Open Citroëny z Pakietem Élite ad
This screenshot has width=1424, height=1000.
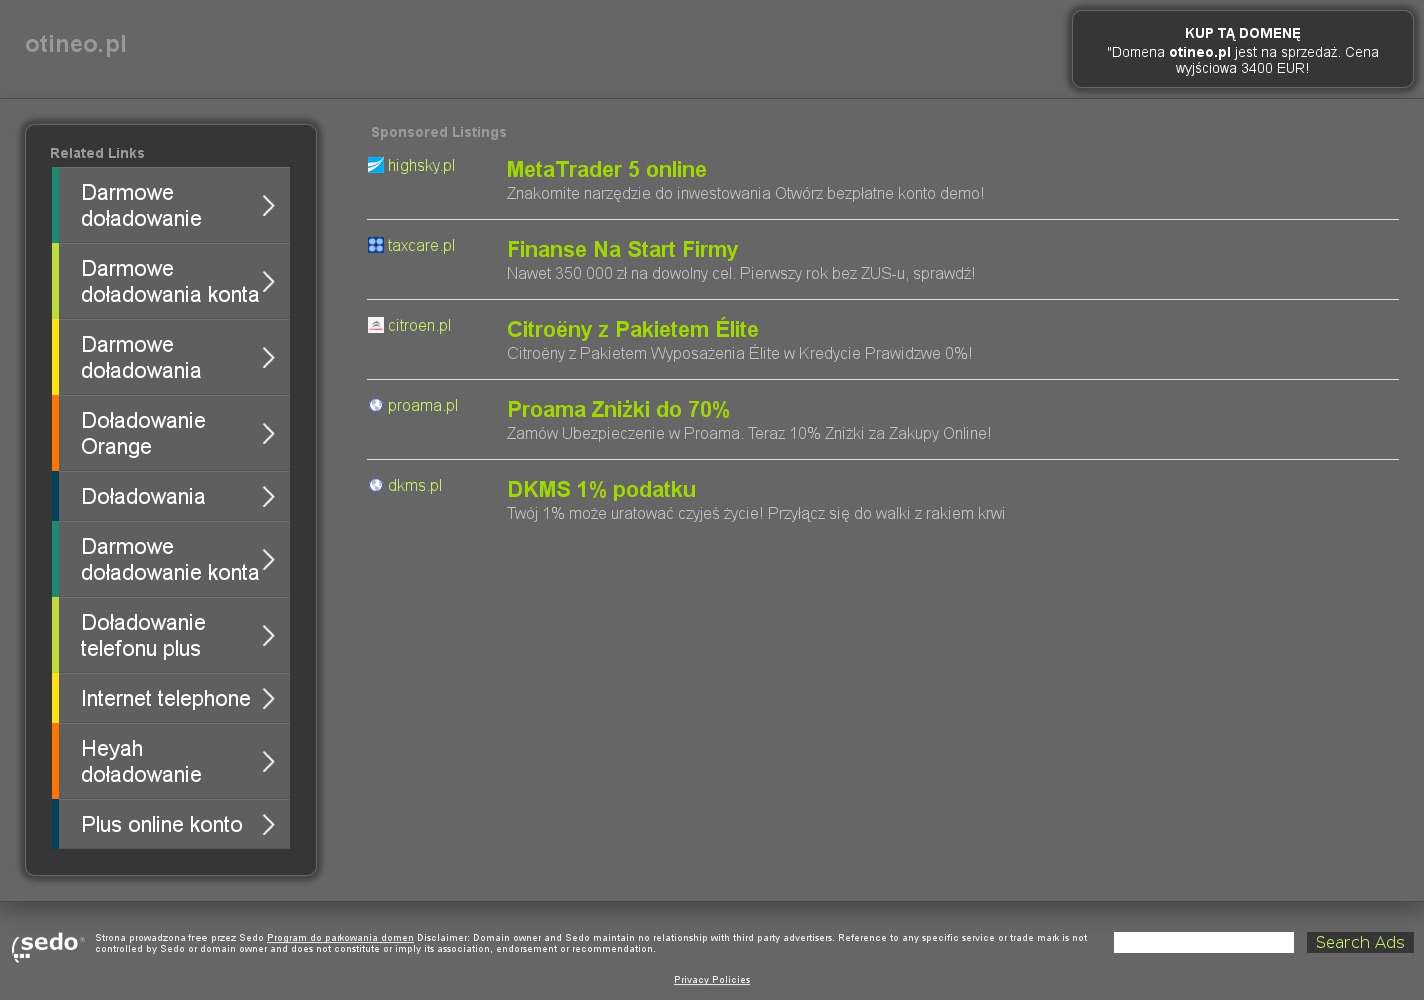632,330
